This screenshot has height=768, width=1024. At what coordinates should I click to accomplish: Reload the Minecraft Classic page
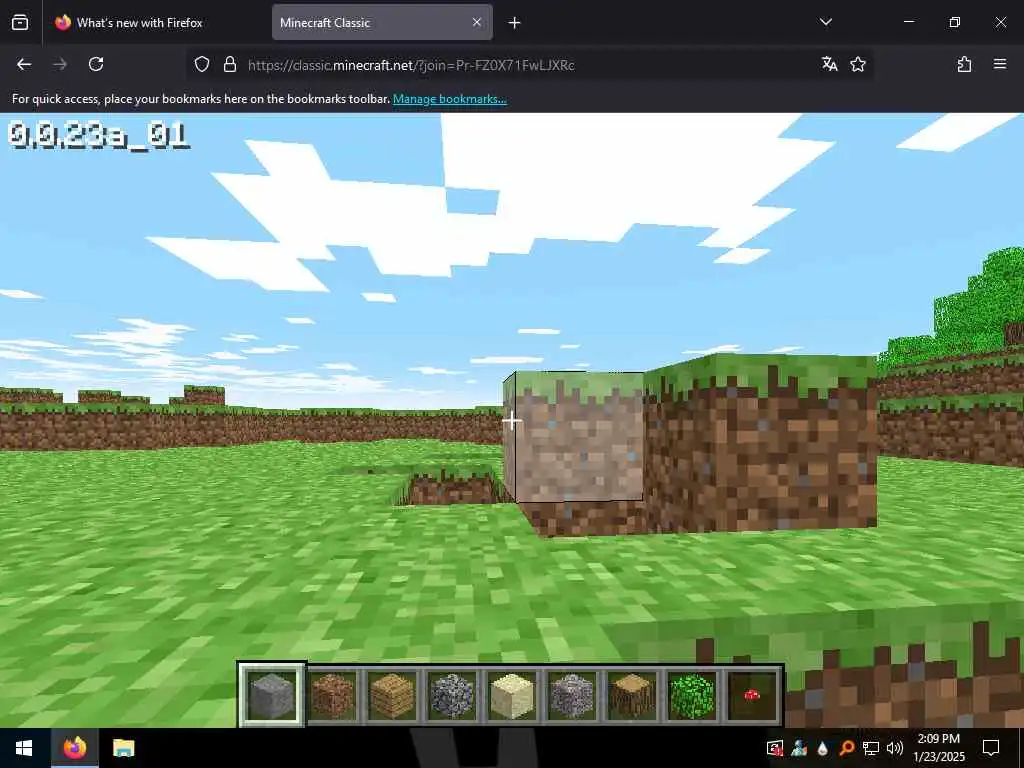[x=96, y=64]
